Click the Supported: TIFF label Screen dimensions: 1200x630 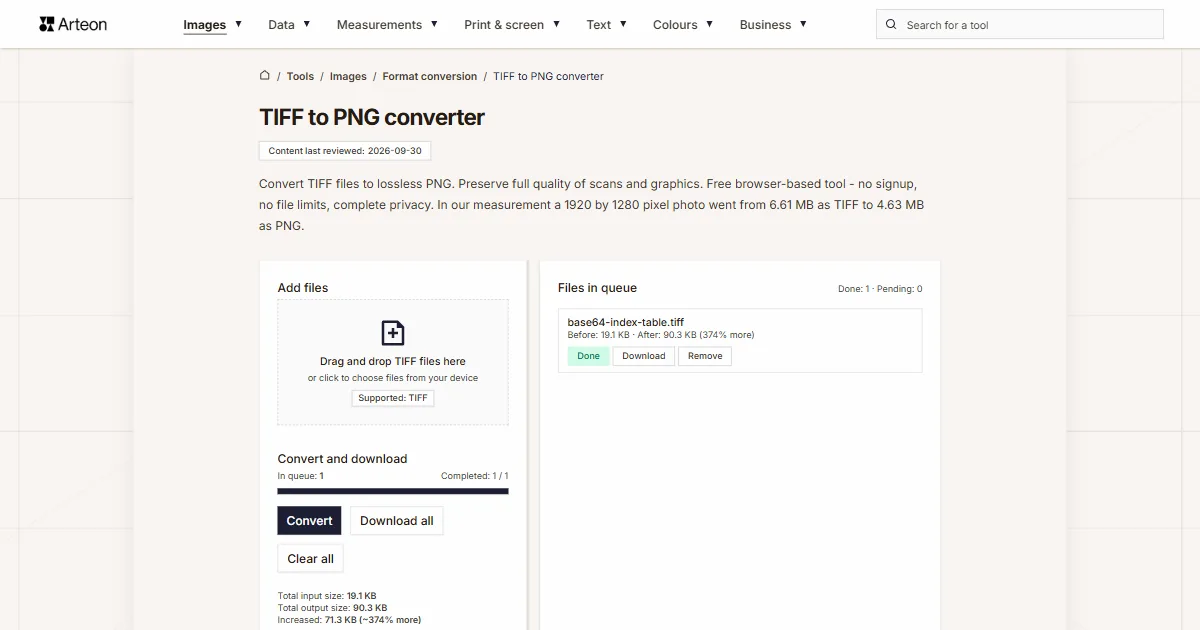coord(393,398)
